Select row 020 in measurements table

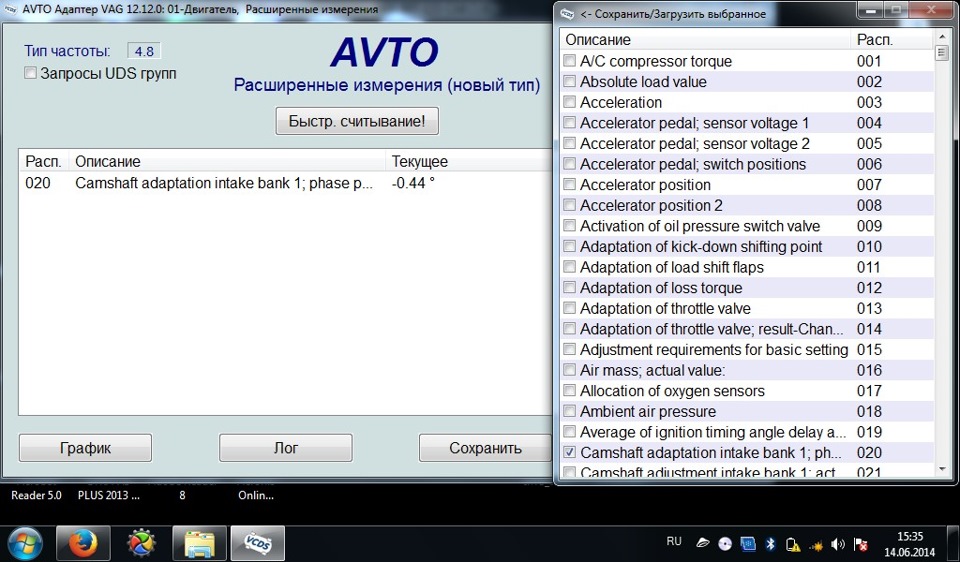pyautogui.click(x=285, y=183)
